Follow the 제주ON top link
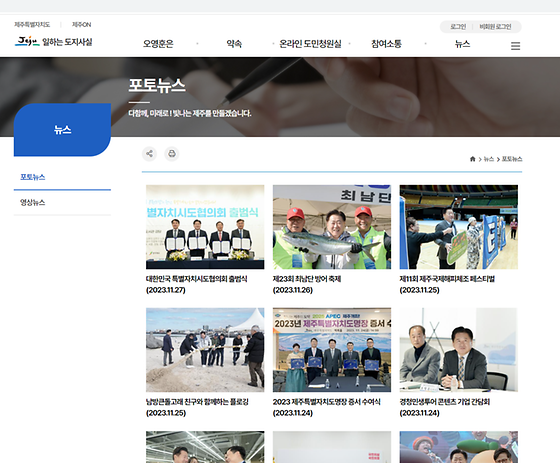560x463 pixels. point(81,24)
